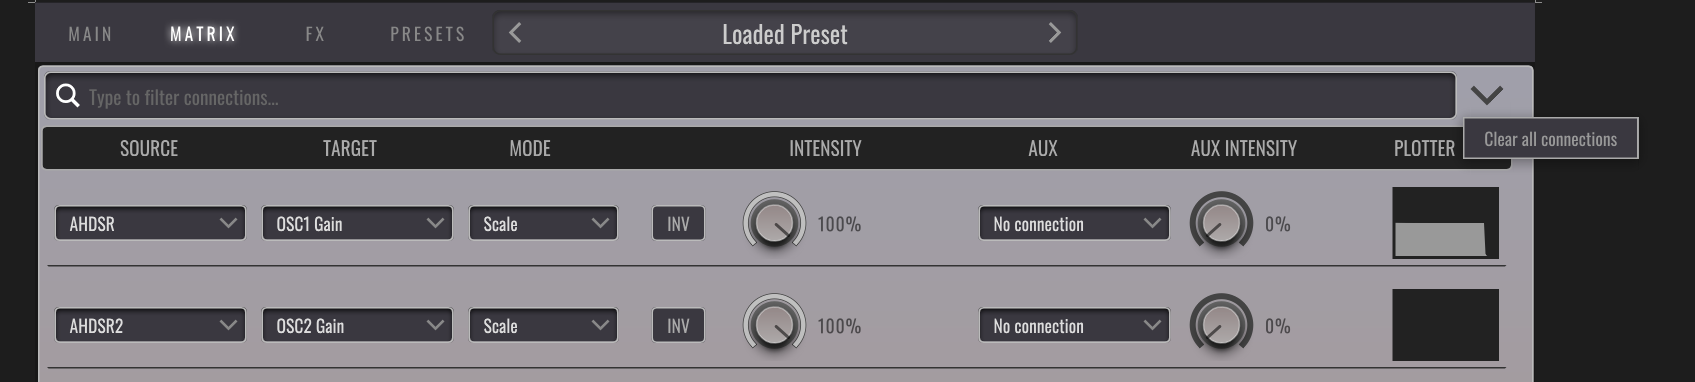Viewport: 1695px width, 382px height.
Task: Switch to the FX tab
Action: (x=315, y=34)
